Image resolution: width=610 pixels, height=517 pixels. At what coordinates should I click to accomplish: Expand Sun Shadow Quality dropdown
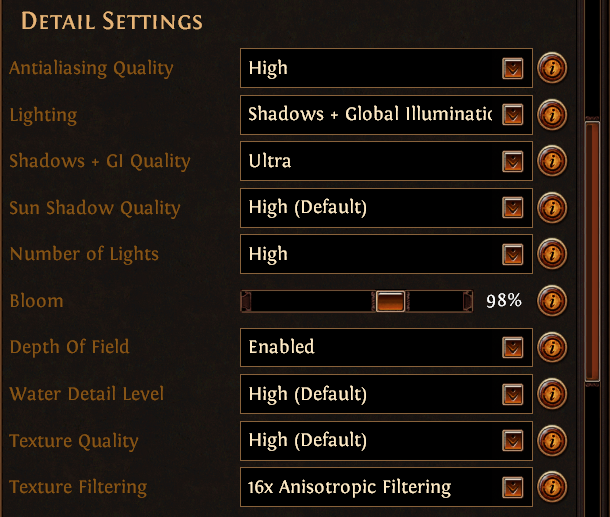pos(386,208)
